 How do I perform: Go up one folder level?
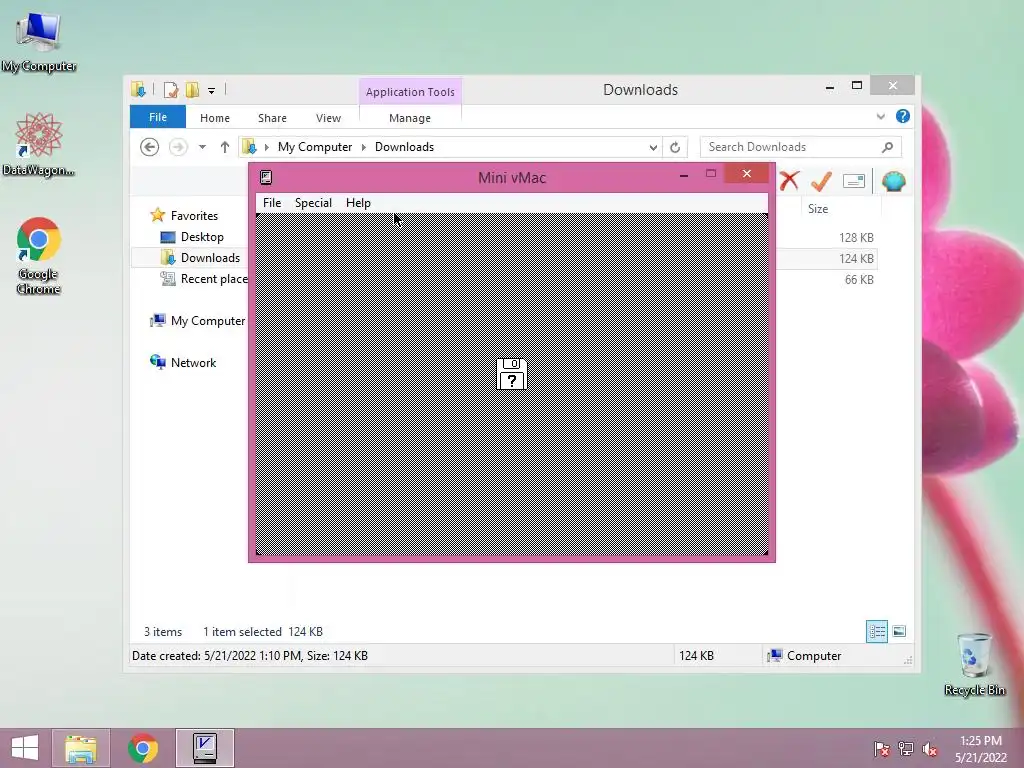coord(225,147)
